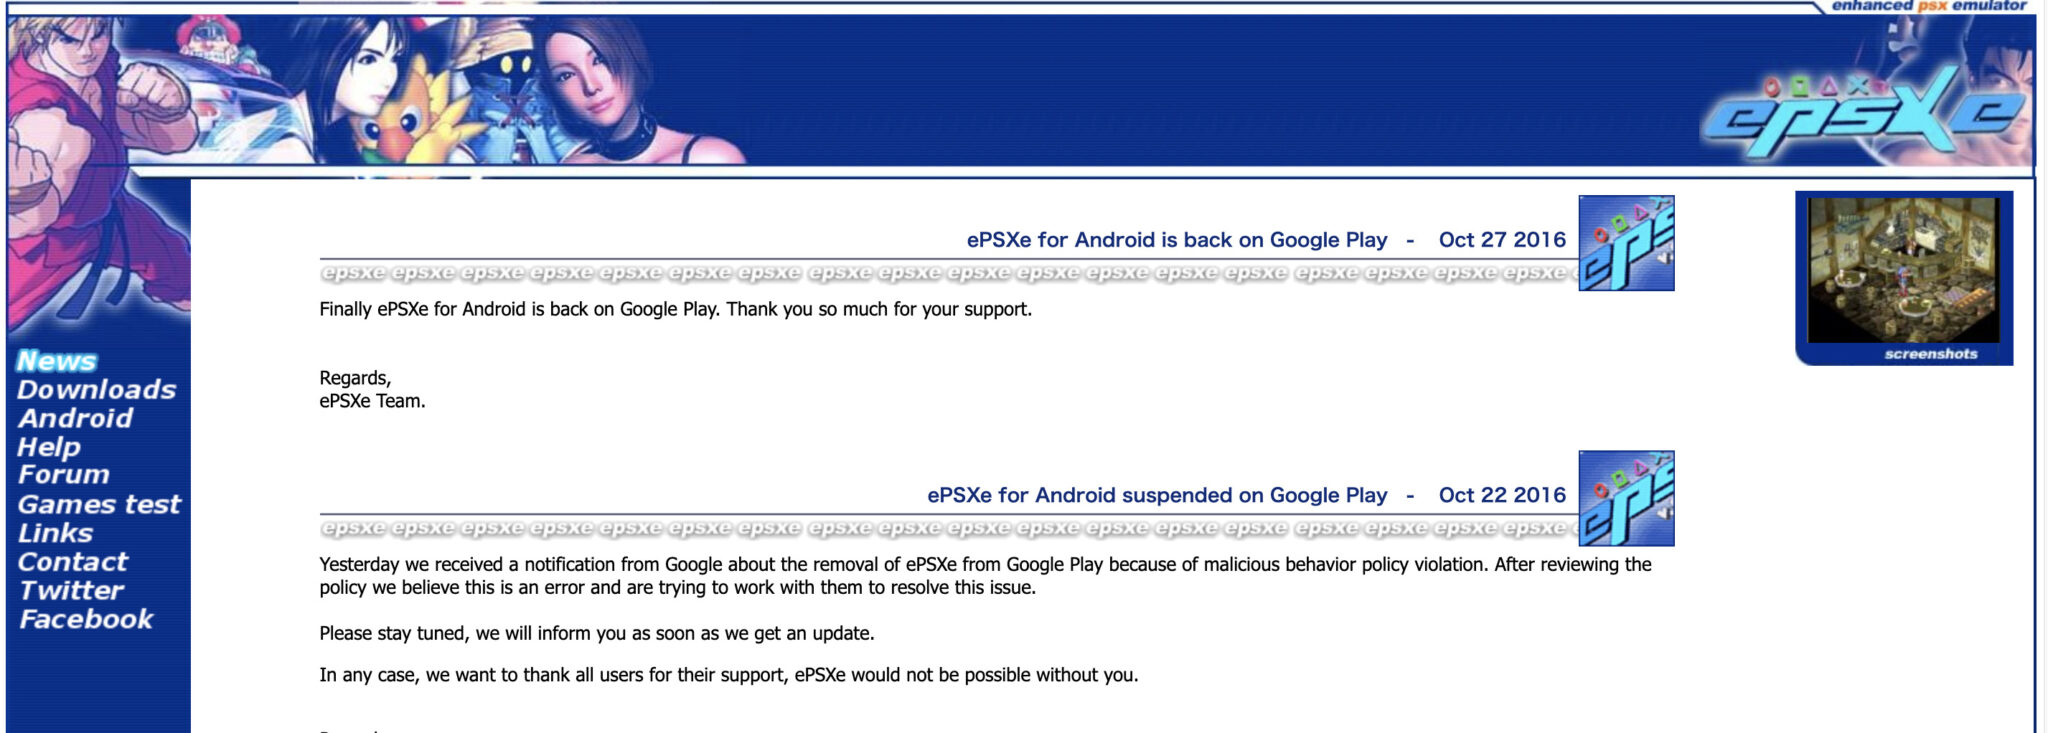This screenshot has height=733, width=2048.
Task: Visit the Forum link
Action: (x=63, y=475)
